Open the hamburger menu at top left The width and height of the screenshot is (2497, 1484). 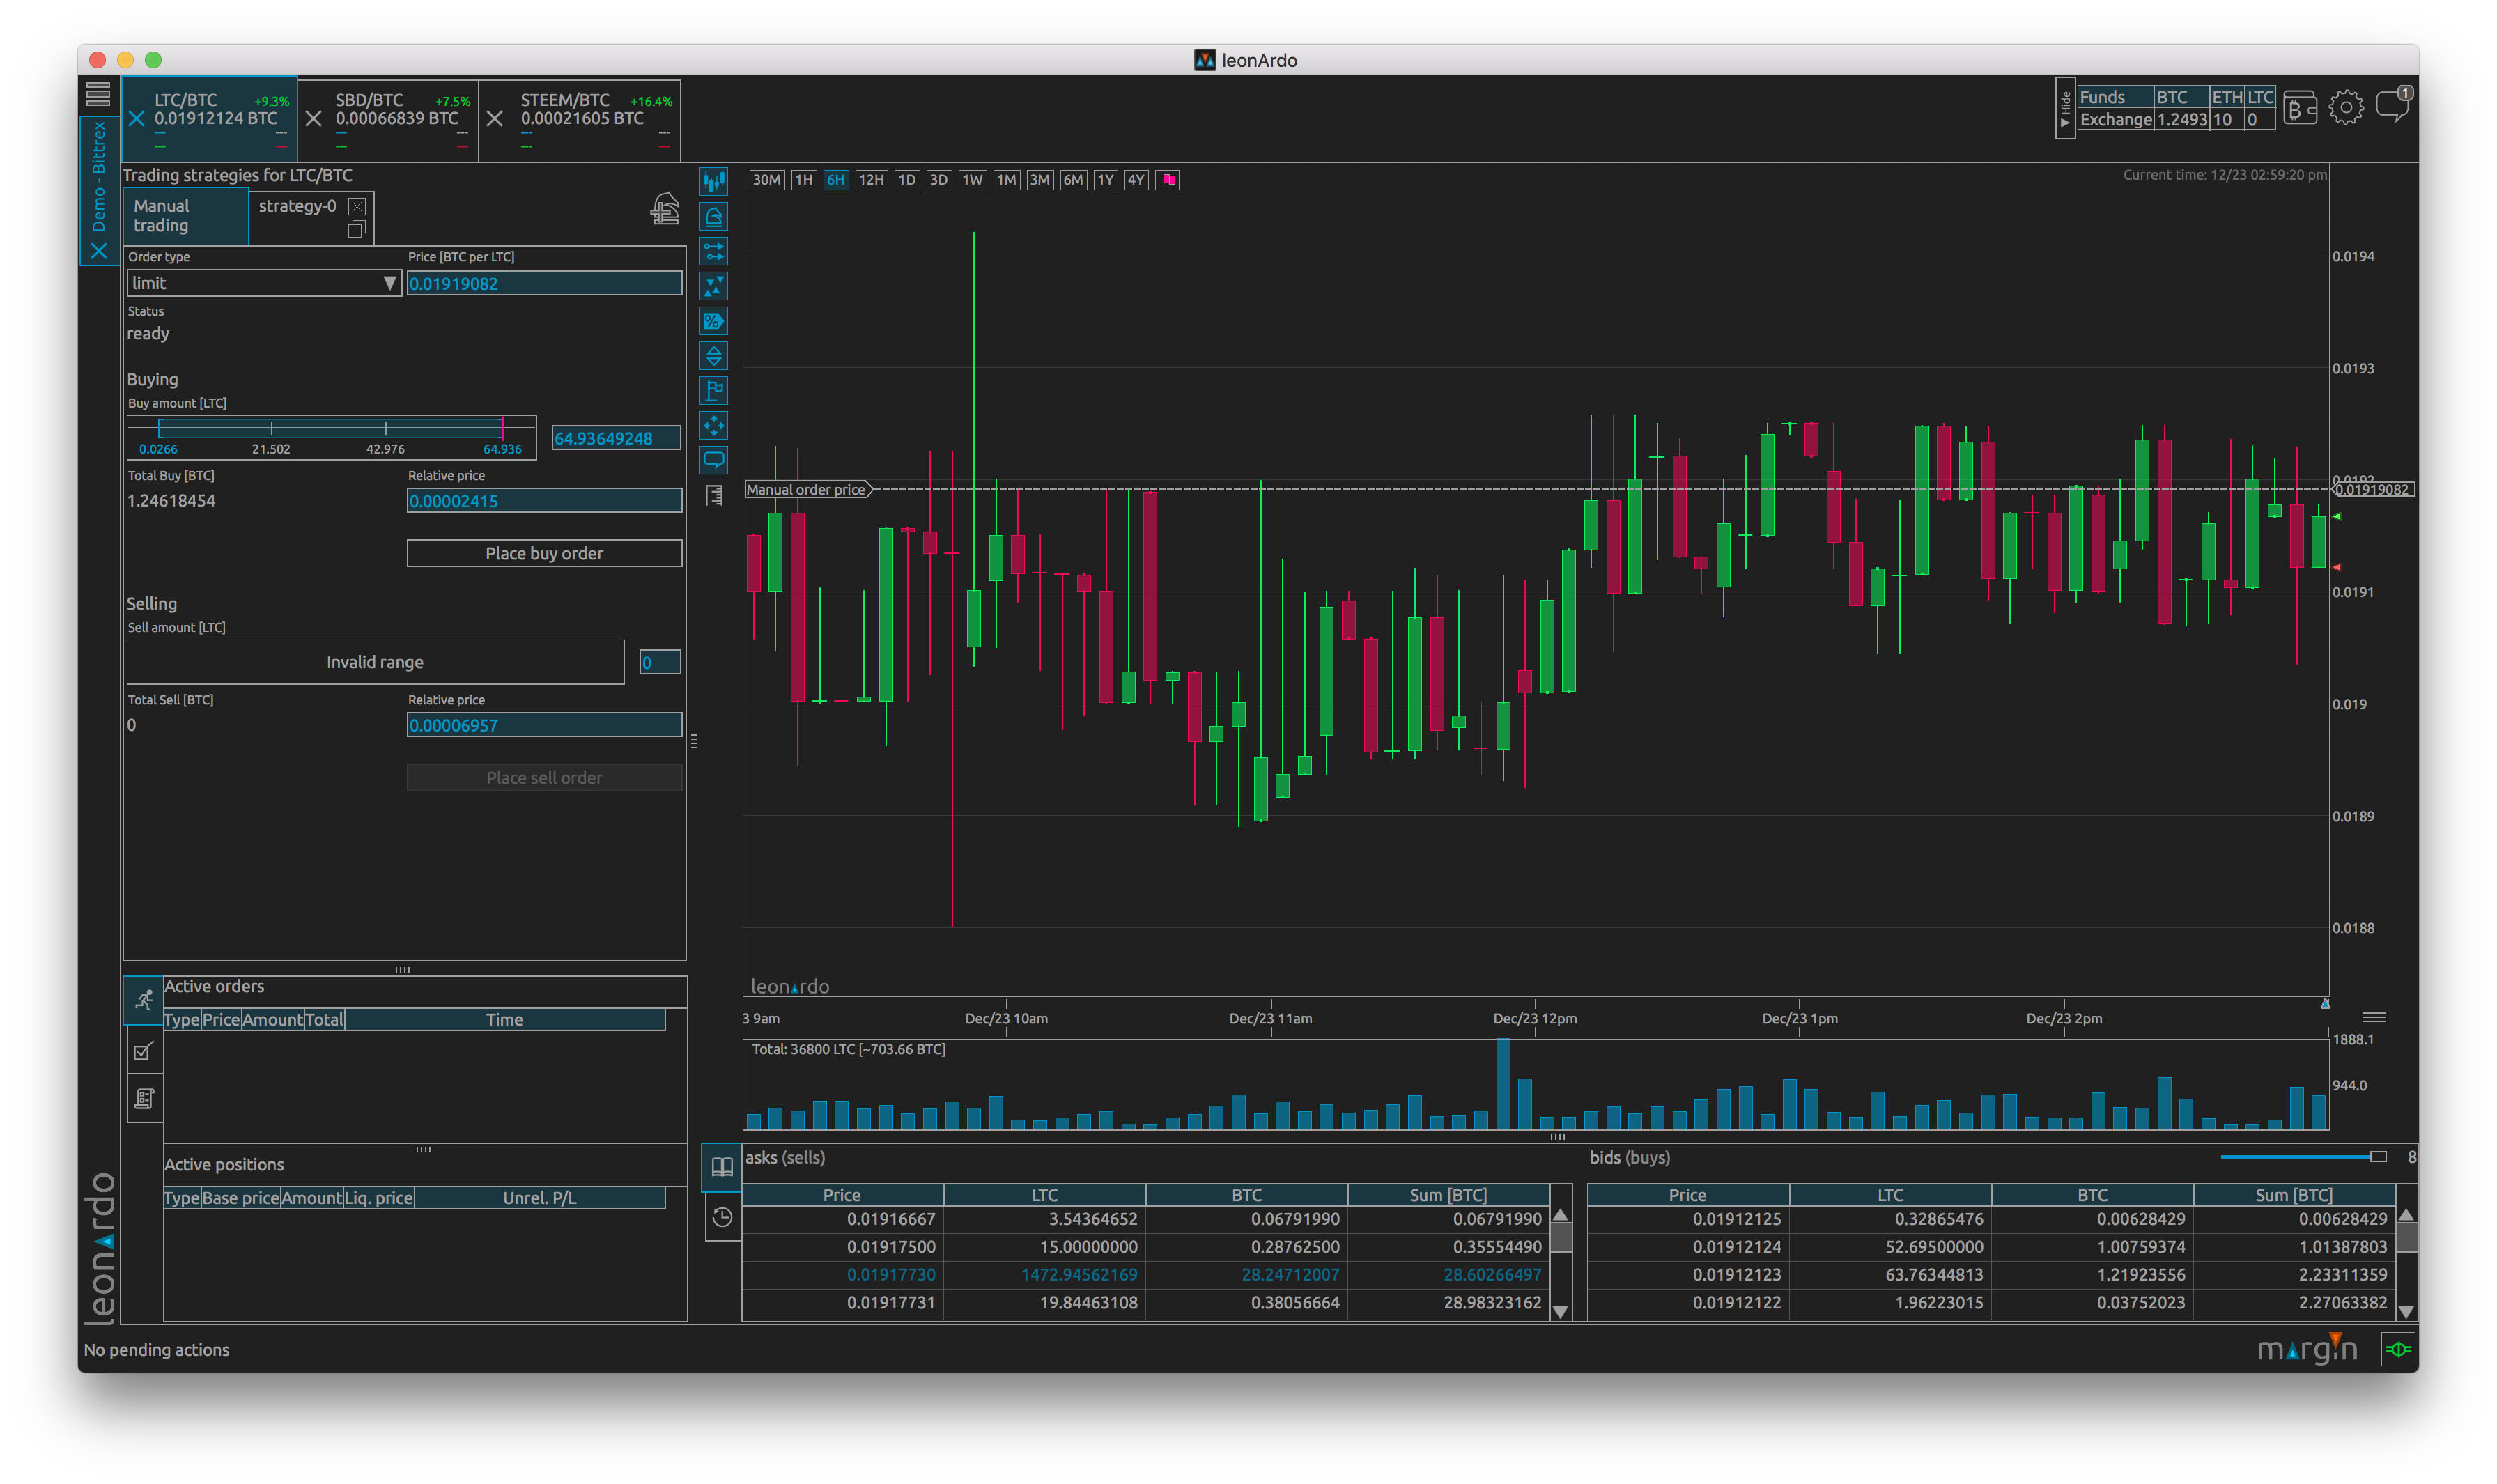pyautogui.click(x=98, y=94)
